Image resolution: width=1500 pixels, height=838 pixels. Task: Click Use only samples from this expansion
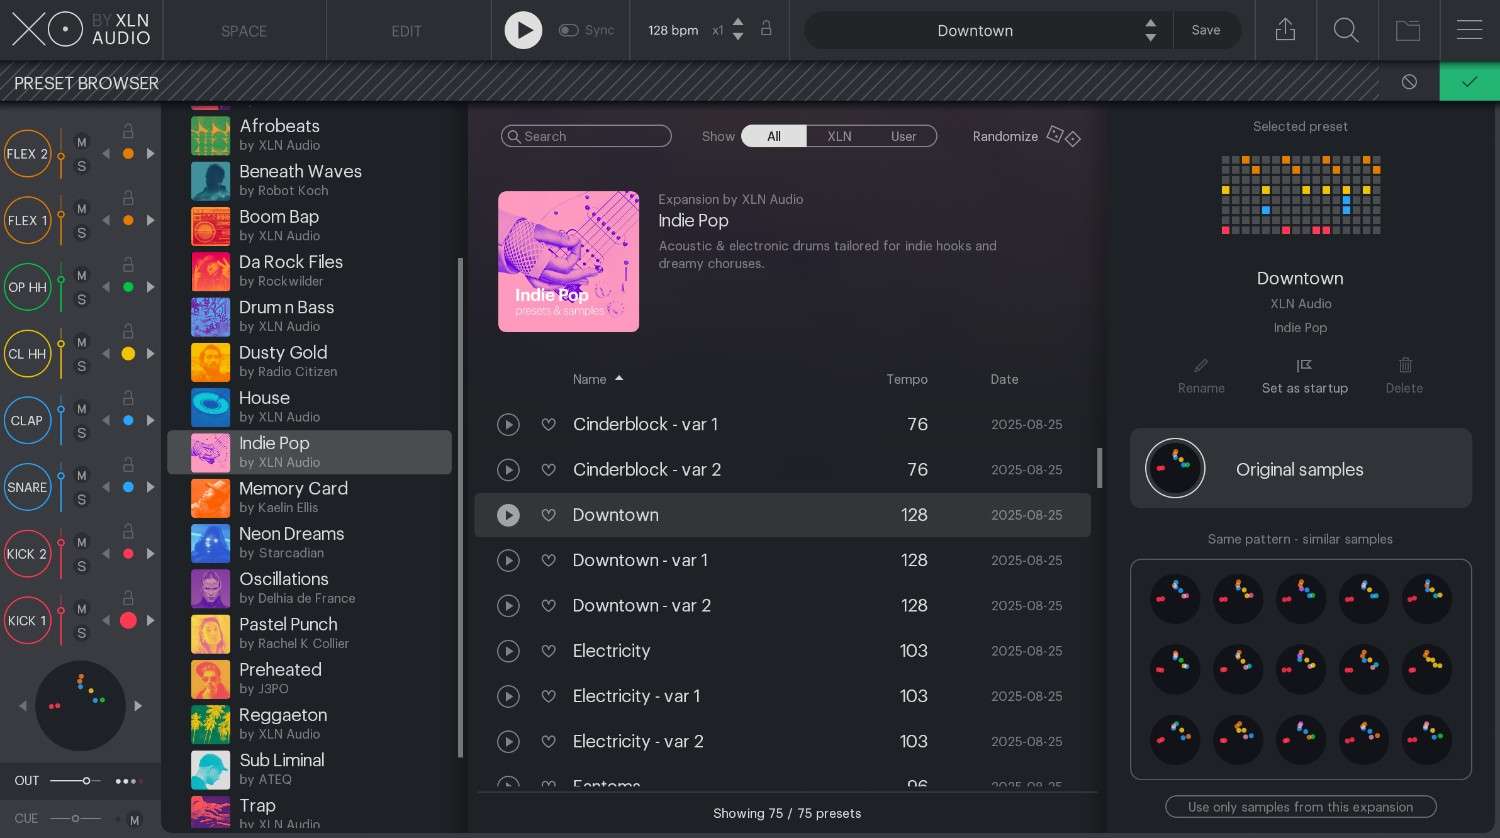point(1300,807)
